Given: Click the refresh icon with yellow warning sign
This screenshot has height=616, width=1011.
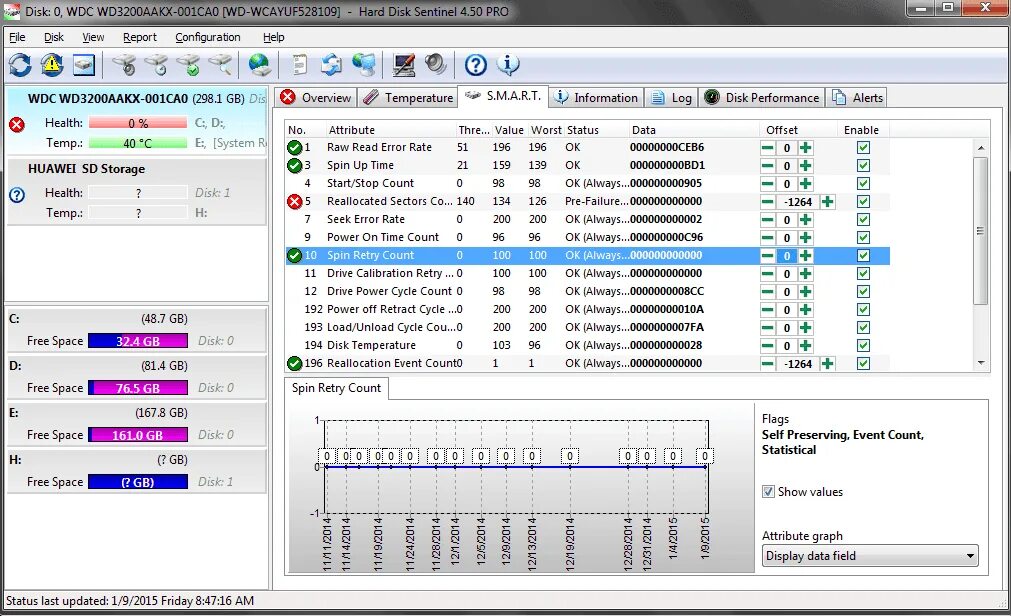Looking at the screenshot, I should (52, 65).
